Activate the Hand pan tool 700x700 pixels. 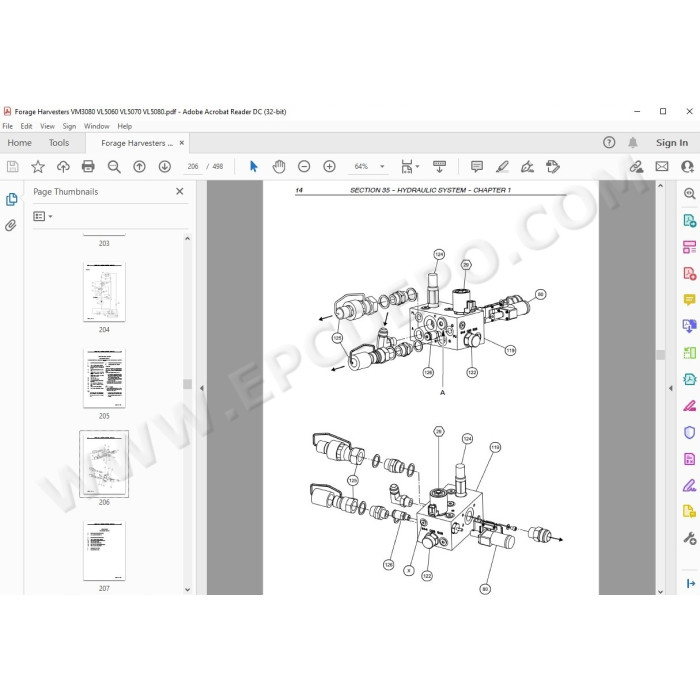(x=279, y=167)
